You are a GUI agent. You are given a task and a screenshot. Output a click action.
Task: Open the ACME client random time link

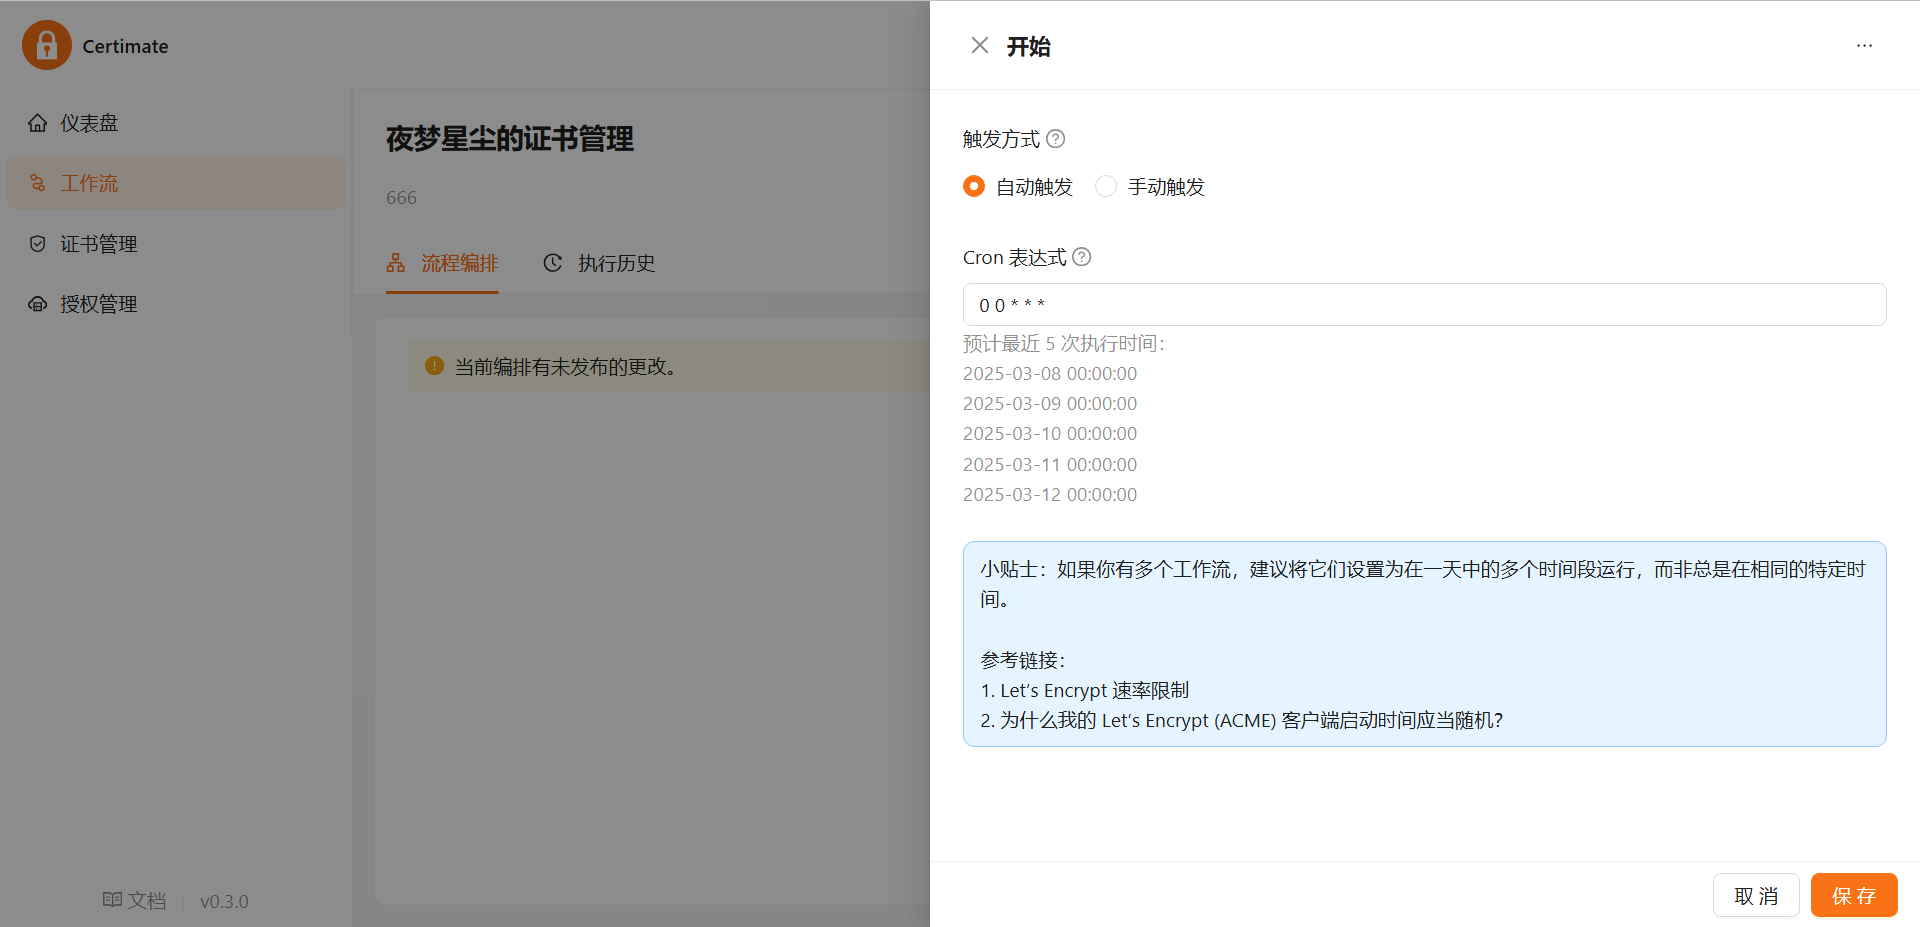click(x=1250, y=720)
